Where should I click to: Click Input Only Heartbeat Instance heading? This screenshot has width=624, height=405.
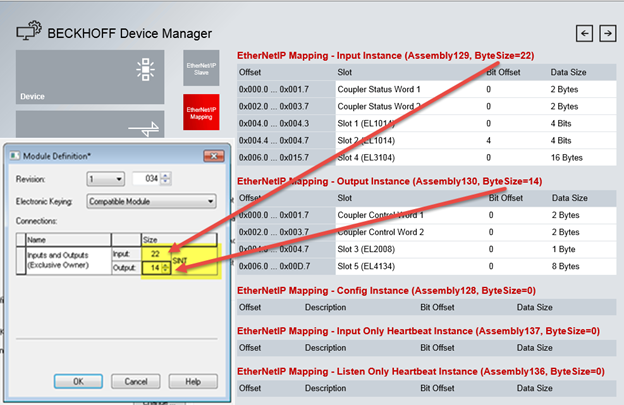pos(418,331)
